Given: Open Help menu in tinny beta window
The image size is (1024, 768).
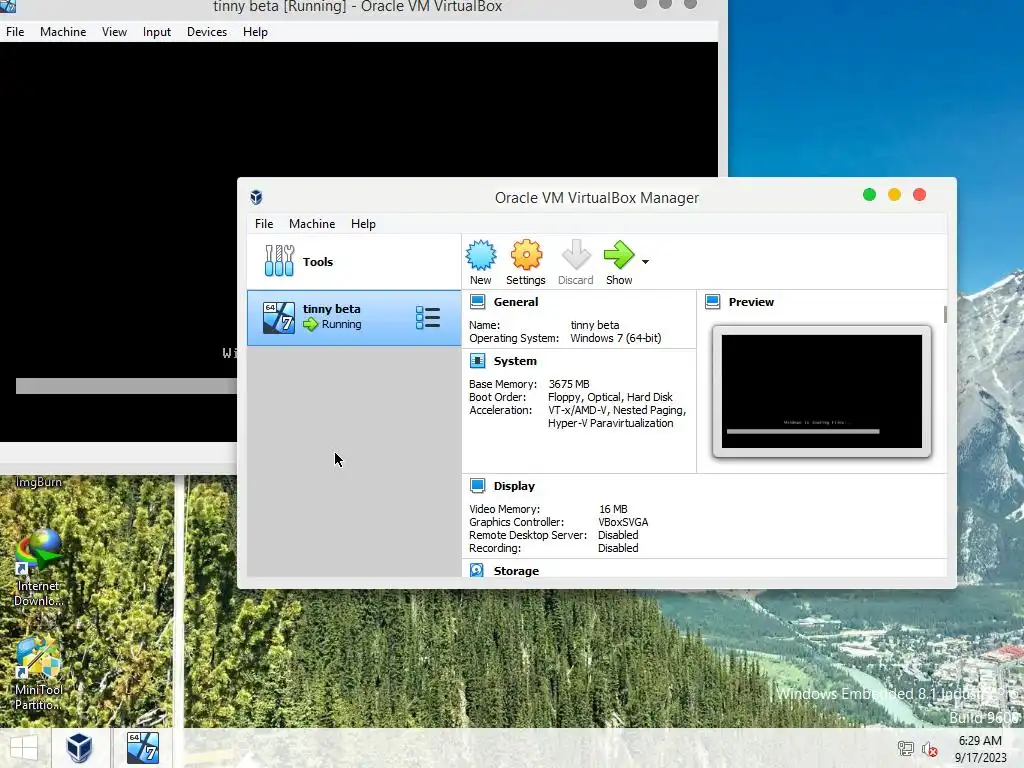Looking at the screenshot, I should point(255,32).
